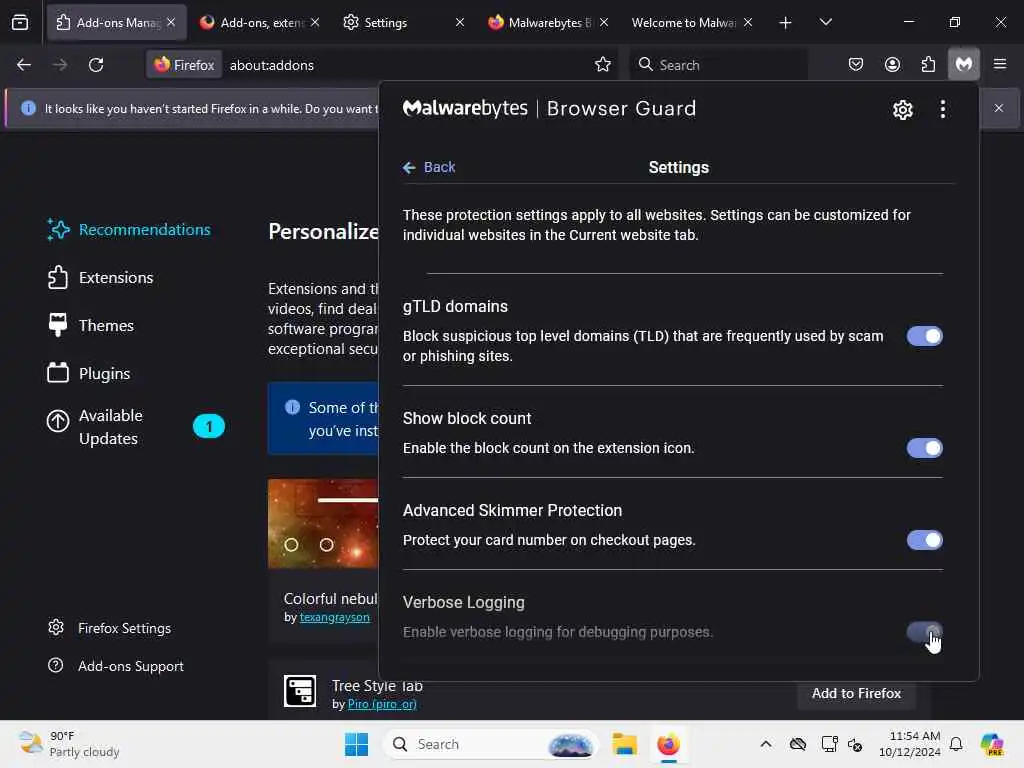The image size is (1024, 768).
Task: Click Malwarebytes extension toolbar icon
Action: tap(964, 64)
